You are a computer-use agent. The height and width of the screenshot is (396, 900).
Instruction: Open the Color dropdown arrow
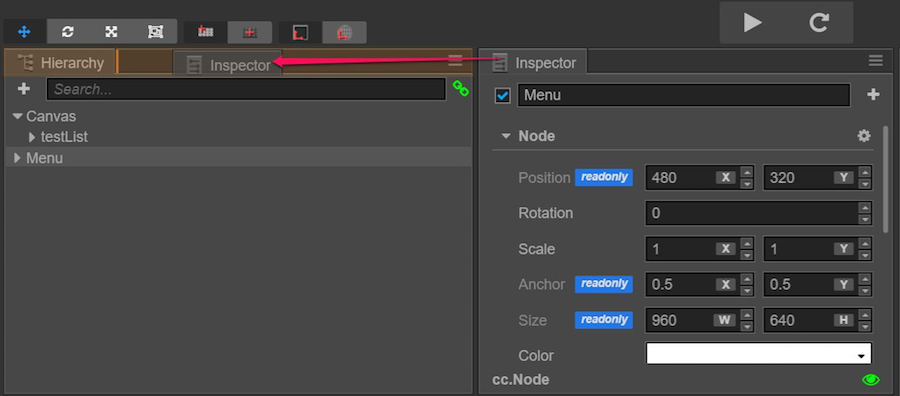(x=861, y=356)
